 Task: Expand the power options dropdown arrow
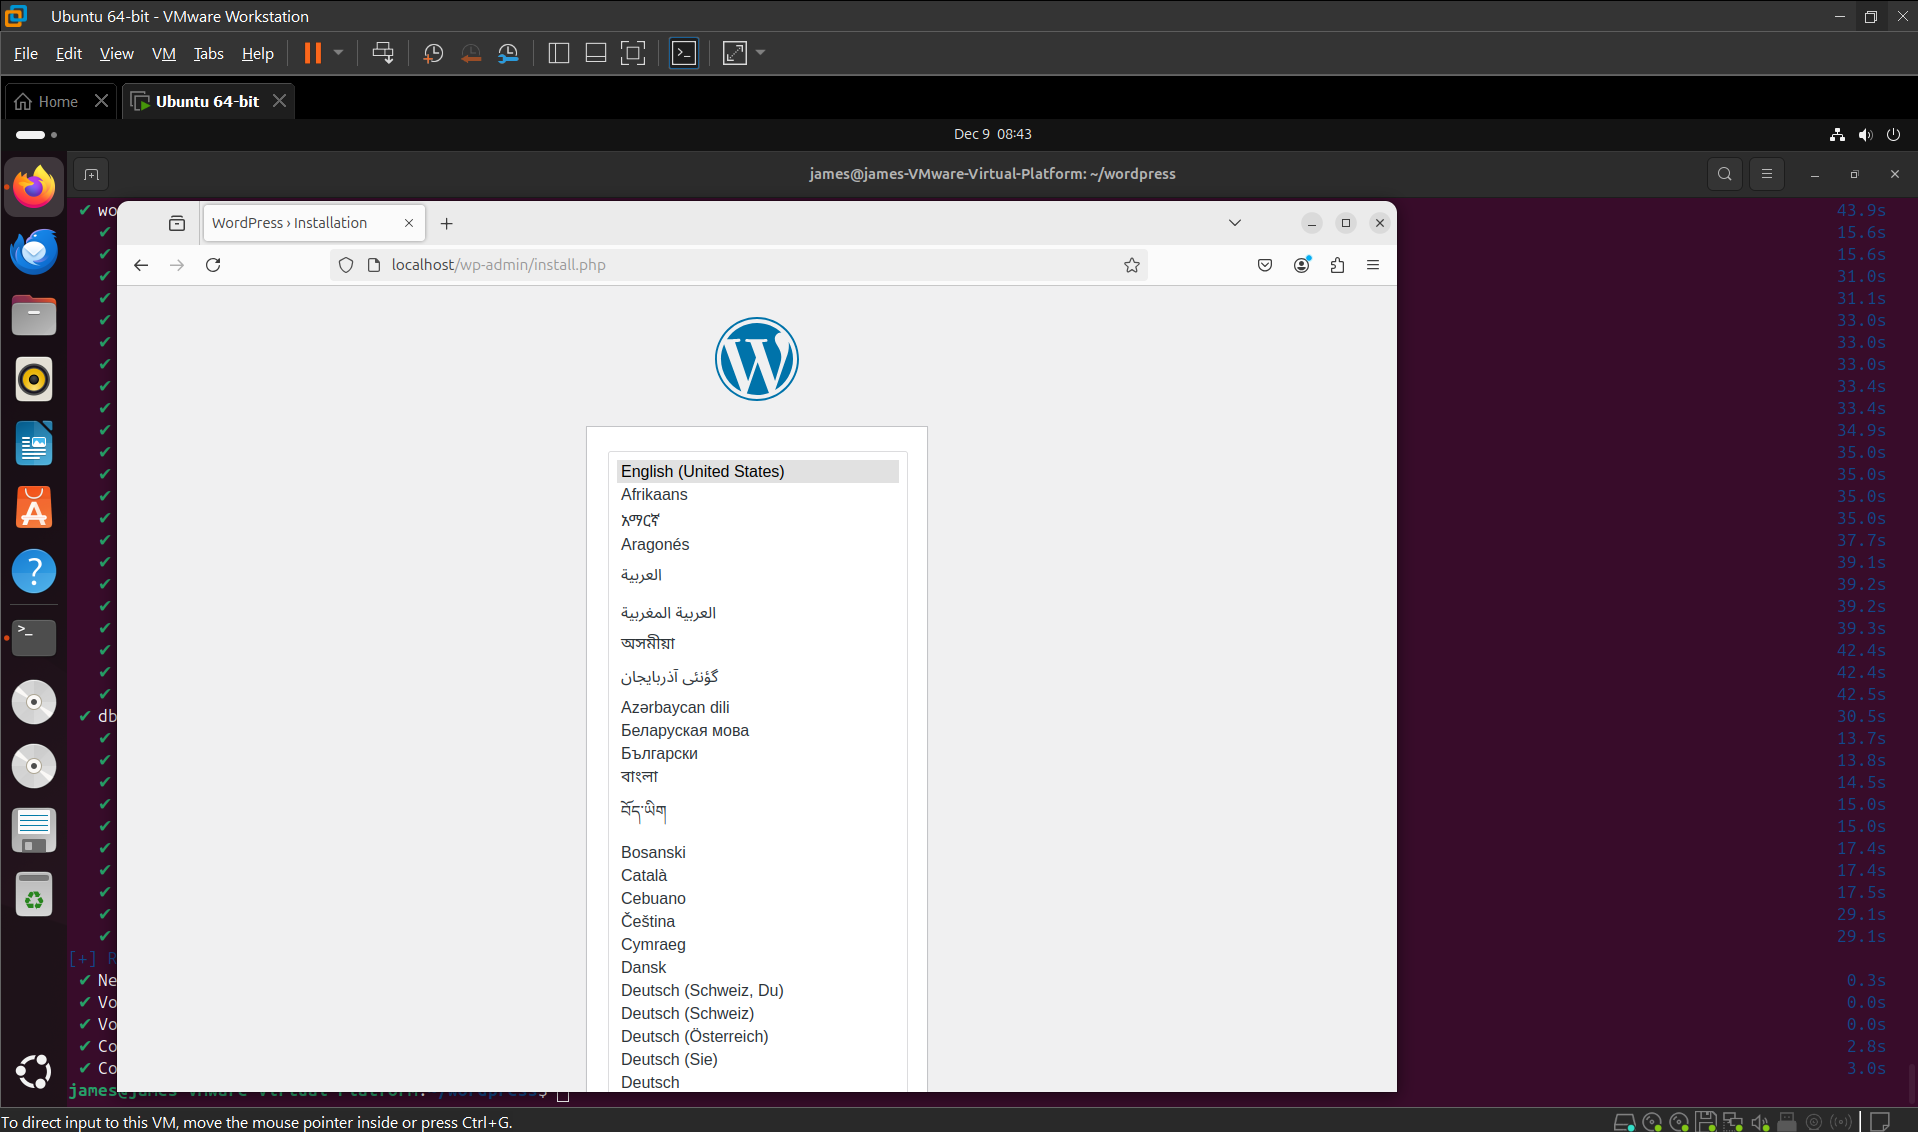pos(339,53)
